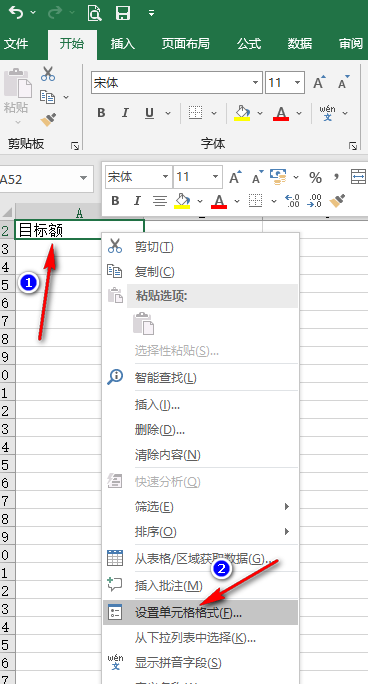368x684 pixels.
Task: Click the ribbon Borders icon
Action: [195, 113]
